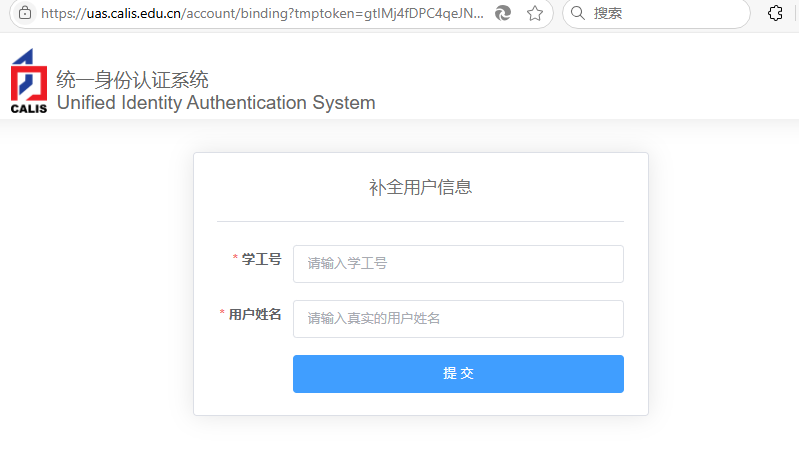Screen dimensions: 799x466
Task: Click Unified Identity Authentication System text
Action: (x=216, y=102)
